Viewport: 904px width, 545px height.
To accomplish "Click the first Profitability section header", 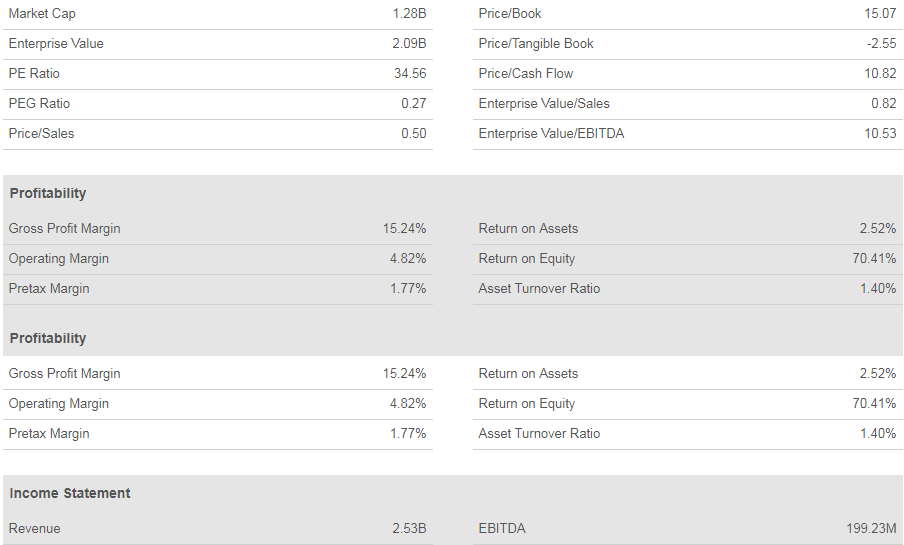I will [48, 193].
